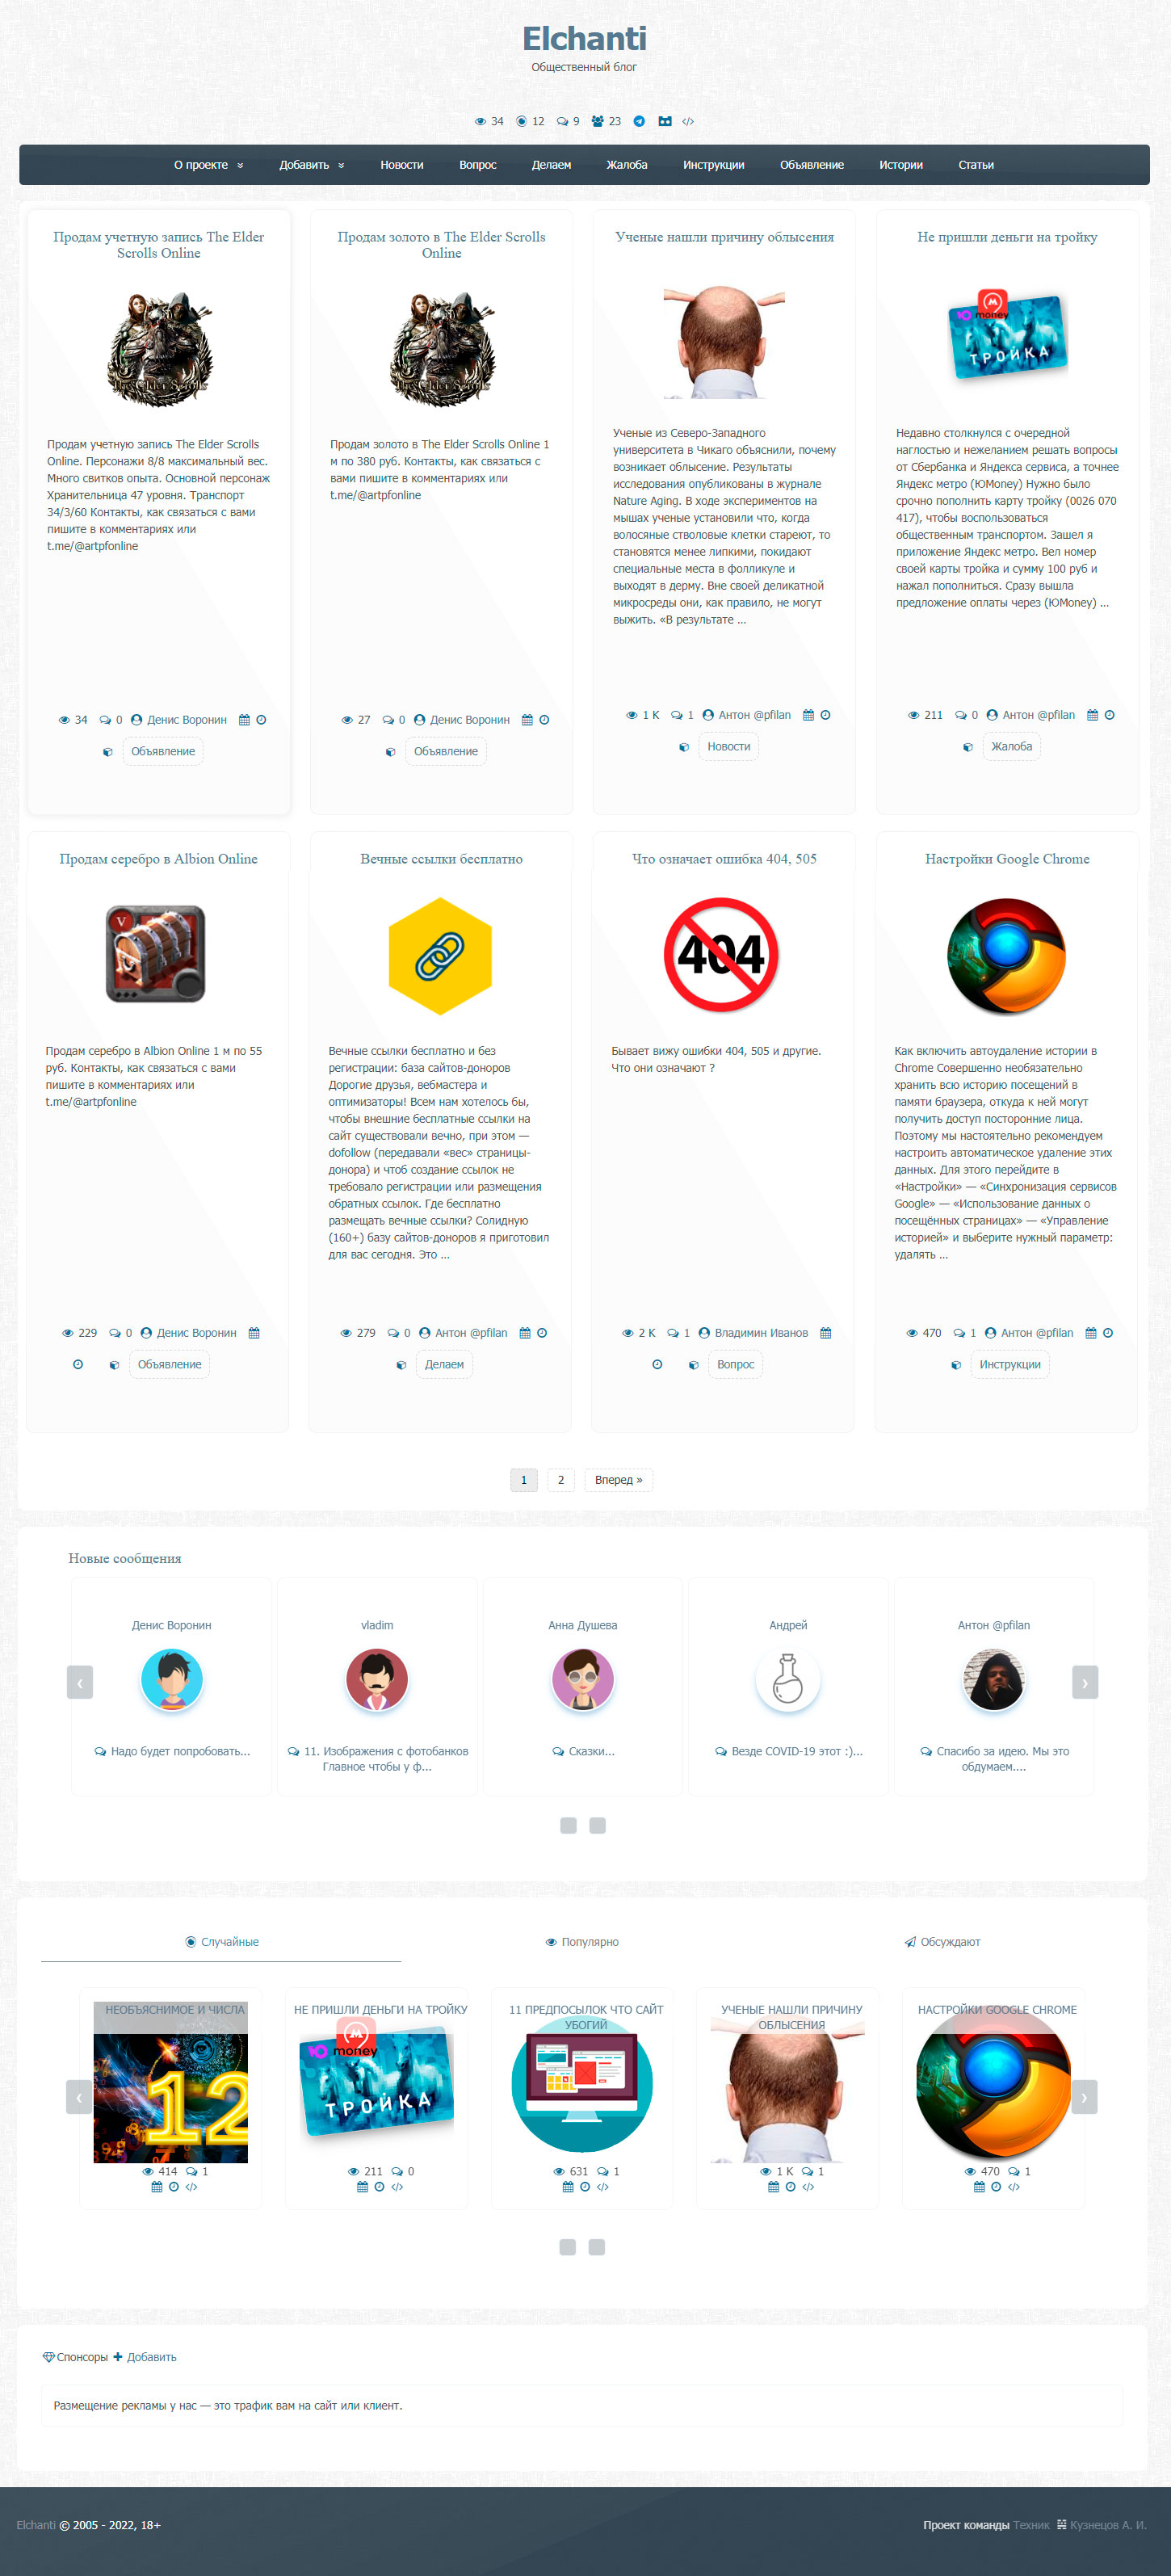Go to page 2 of posts
Image resolution: width=1171 pixels, height=2576 pixels.
561,1480
